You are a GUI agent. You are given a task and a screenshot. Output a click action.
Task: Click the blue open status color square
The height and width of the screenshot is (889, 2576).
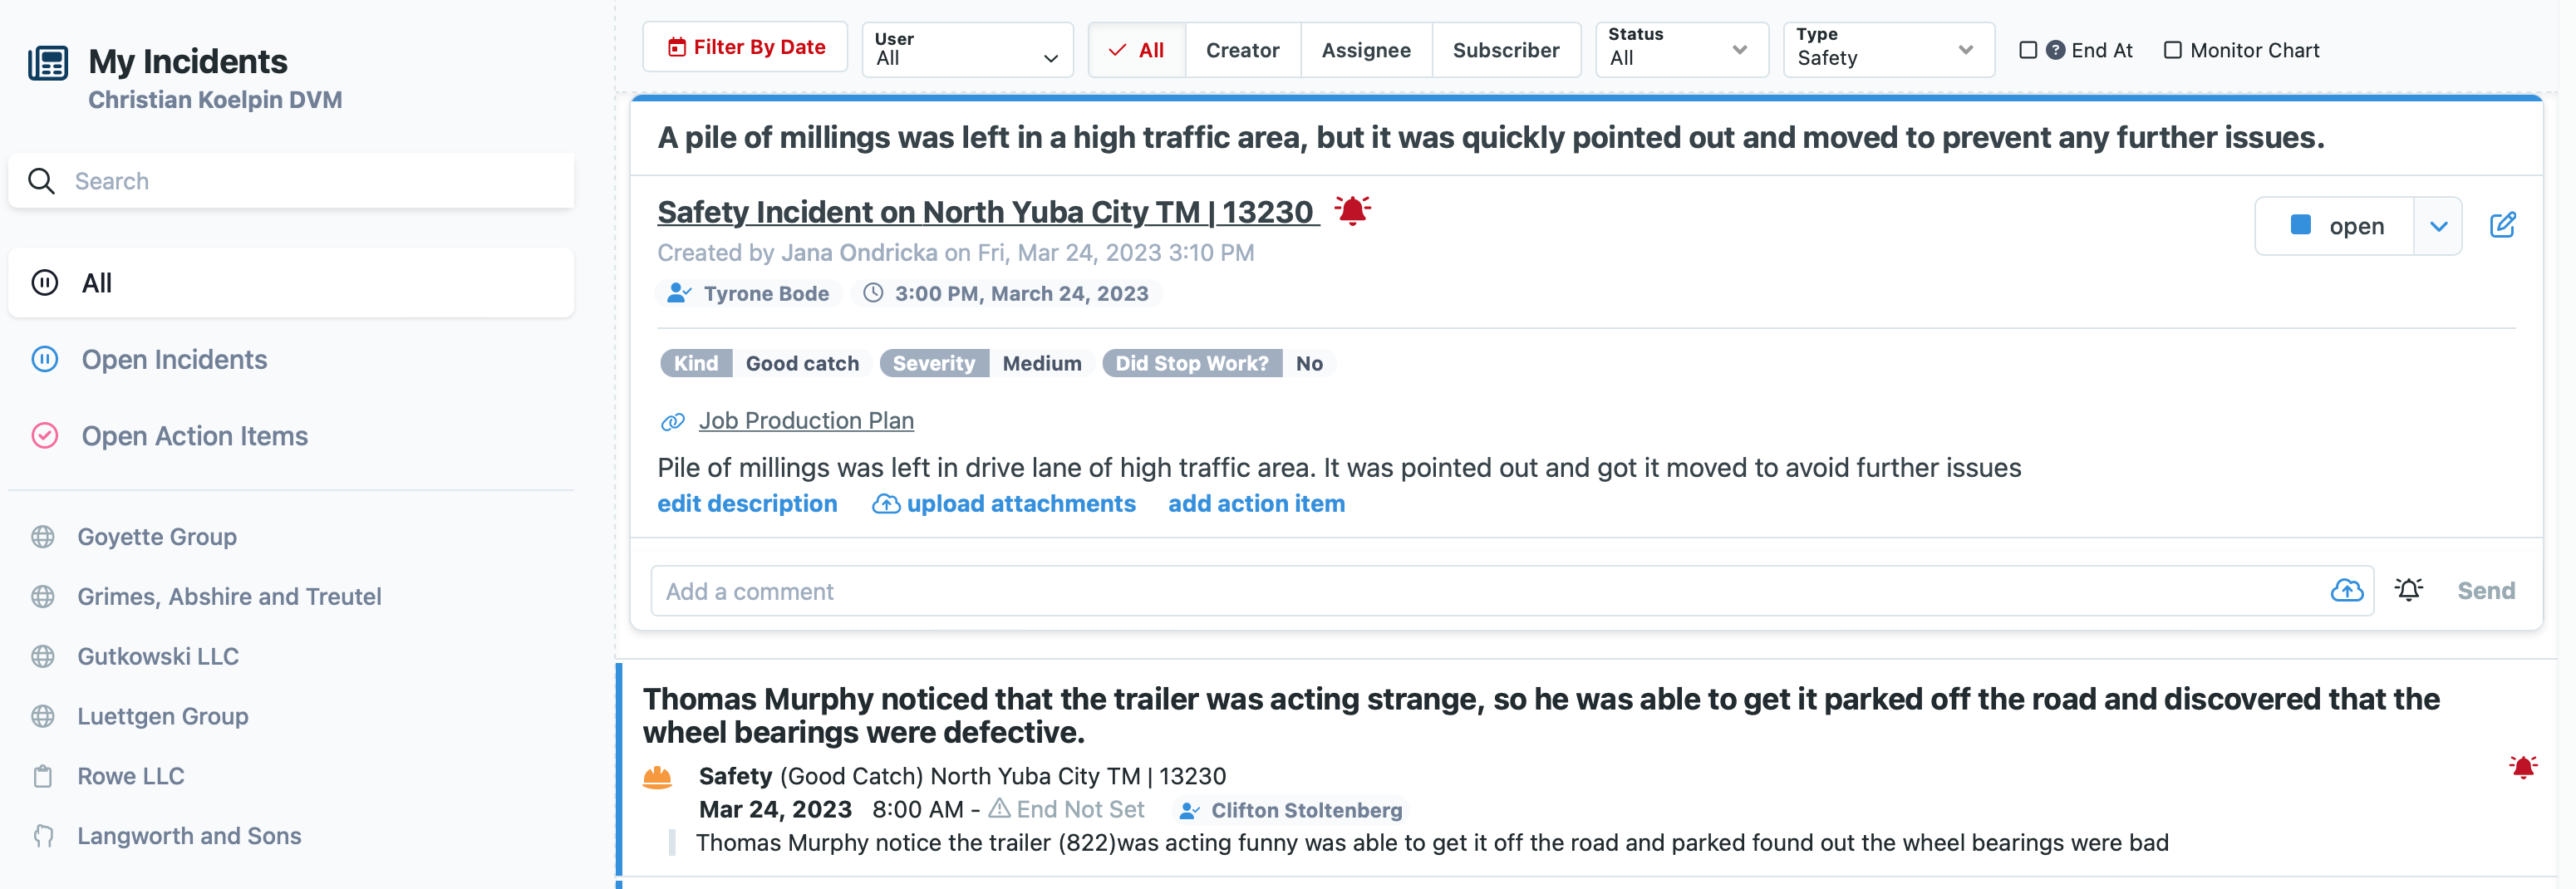[2300, 225]
